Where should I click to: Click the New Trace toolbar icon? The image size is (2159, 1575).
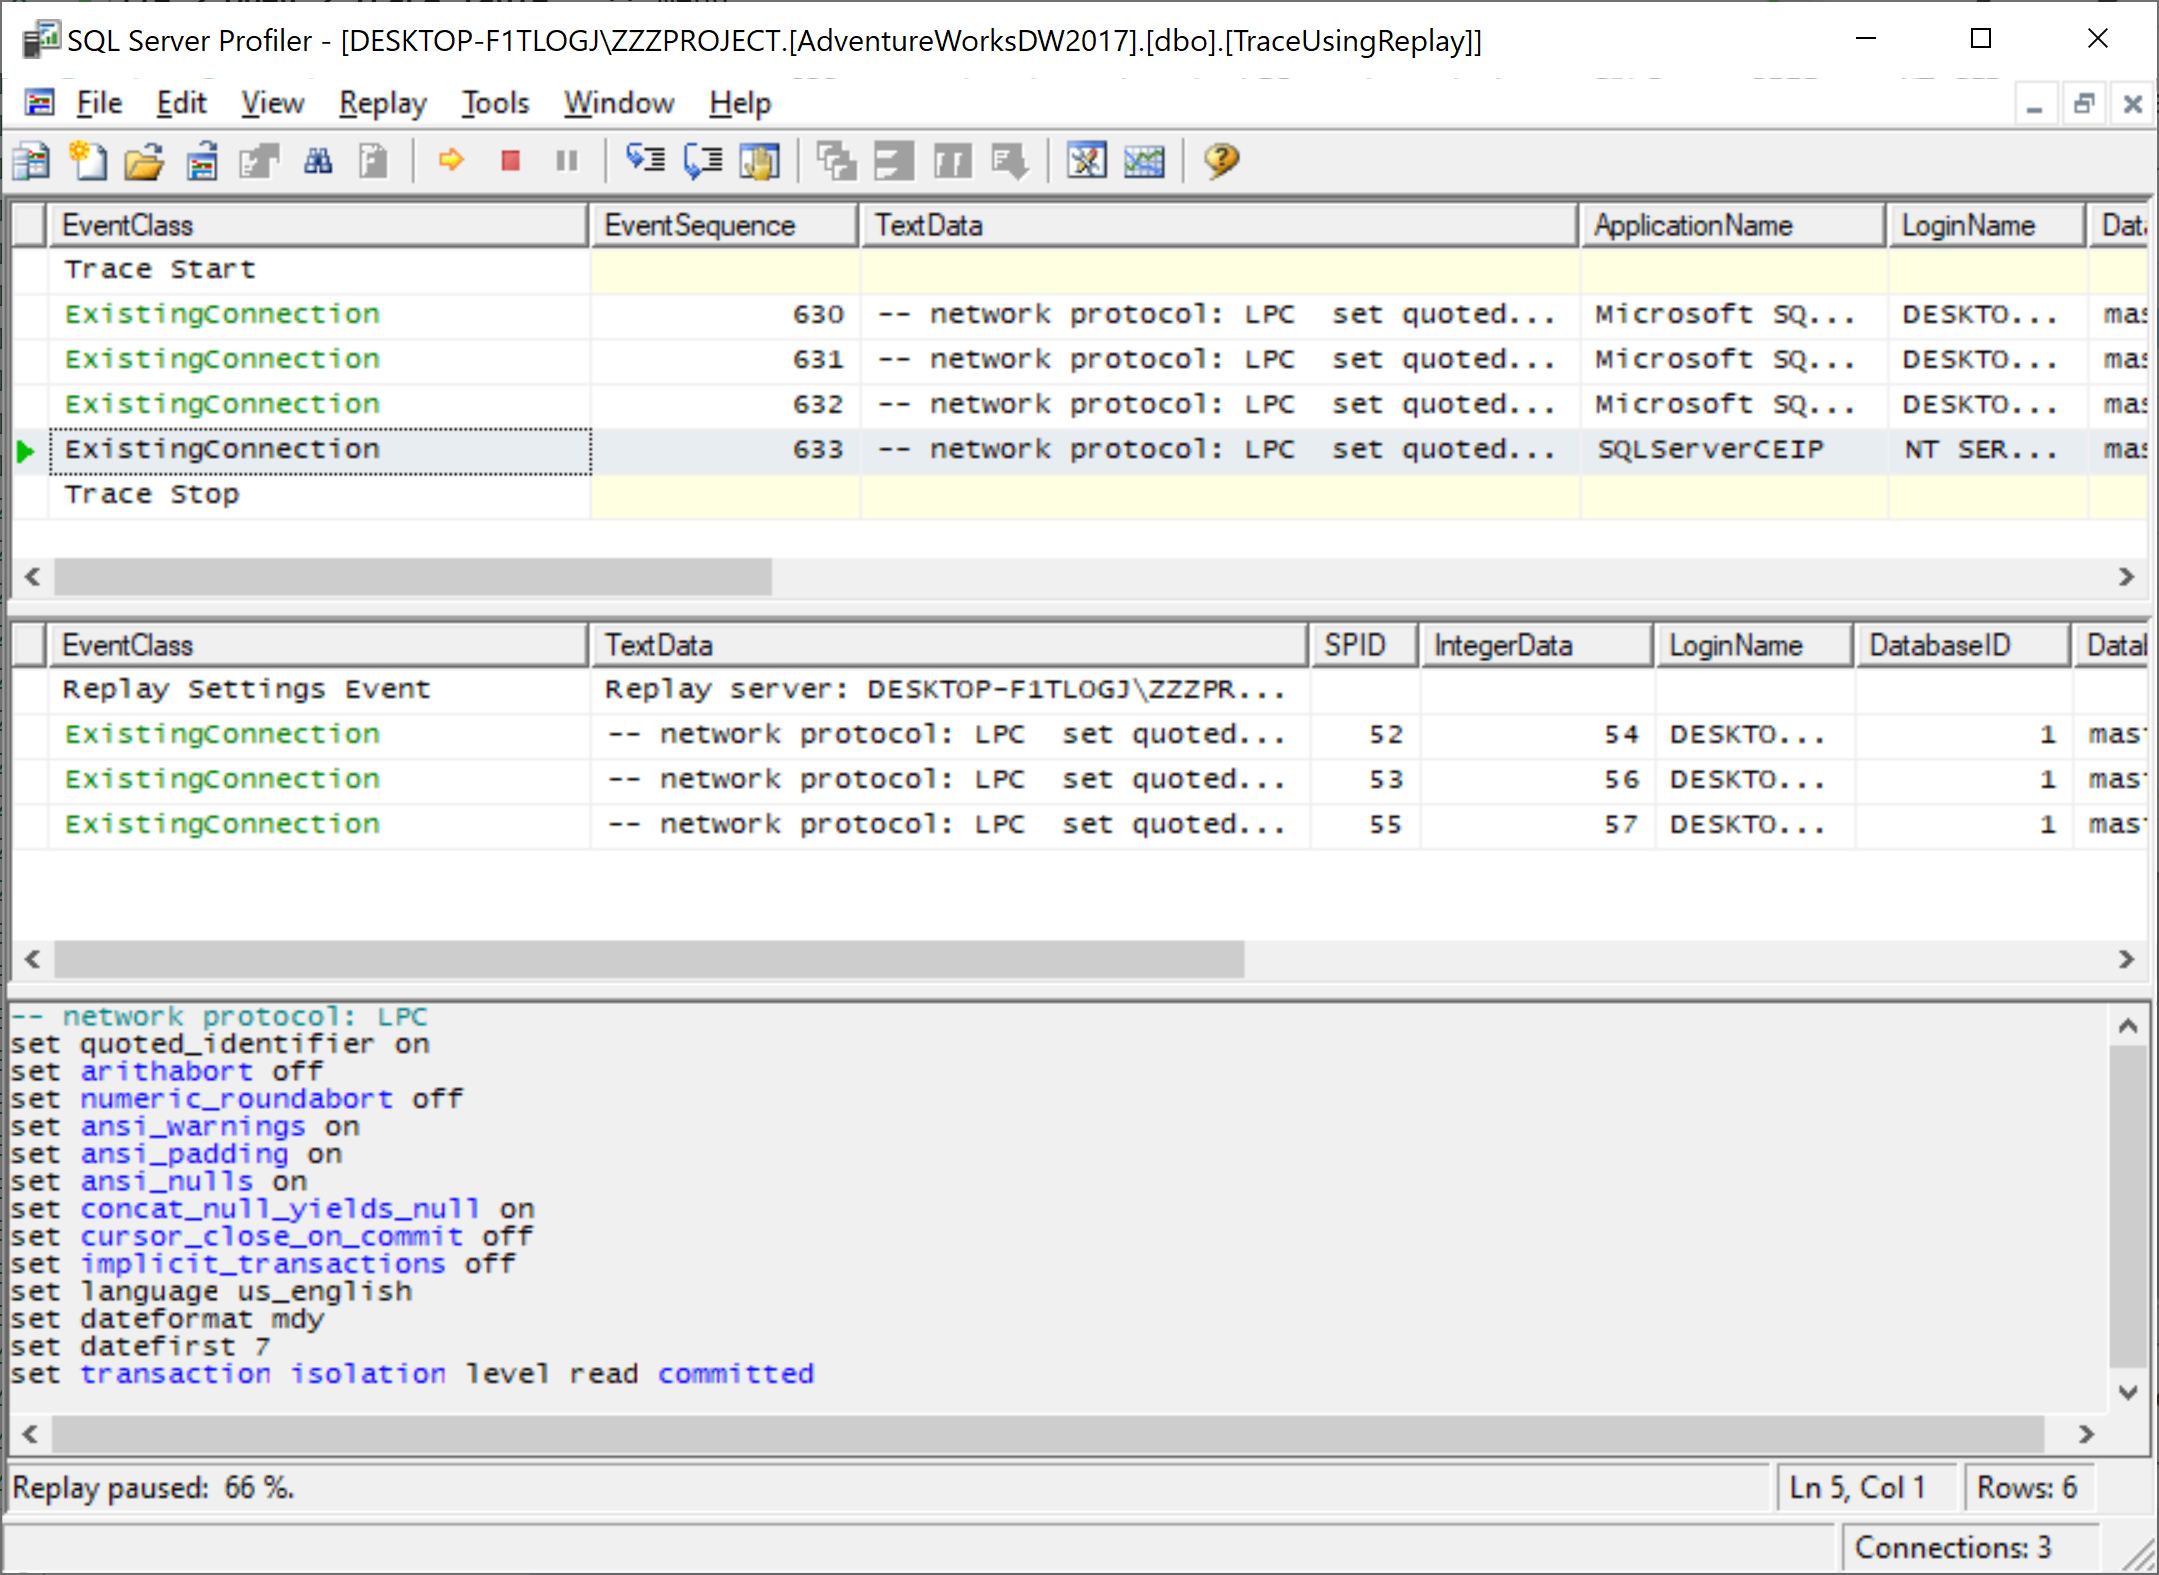click(x=32, y=160)
